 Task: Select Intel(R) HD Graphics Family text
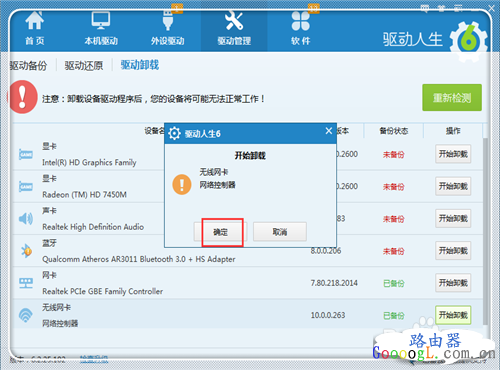(89, 162)
